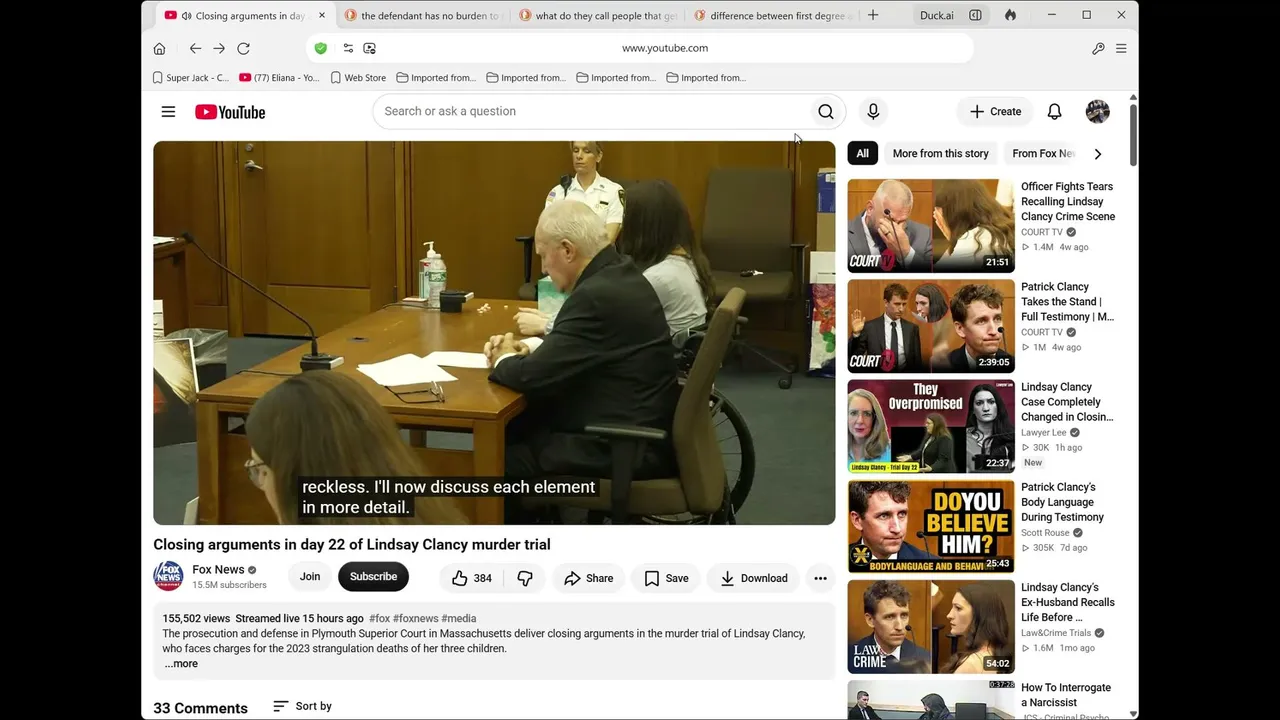The width and height of the screenshot is (1280, 720).
Task: Click the fire button in the tab bar
Action: 1010,15
